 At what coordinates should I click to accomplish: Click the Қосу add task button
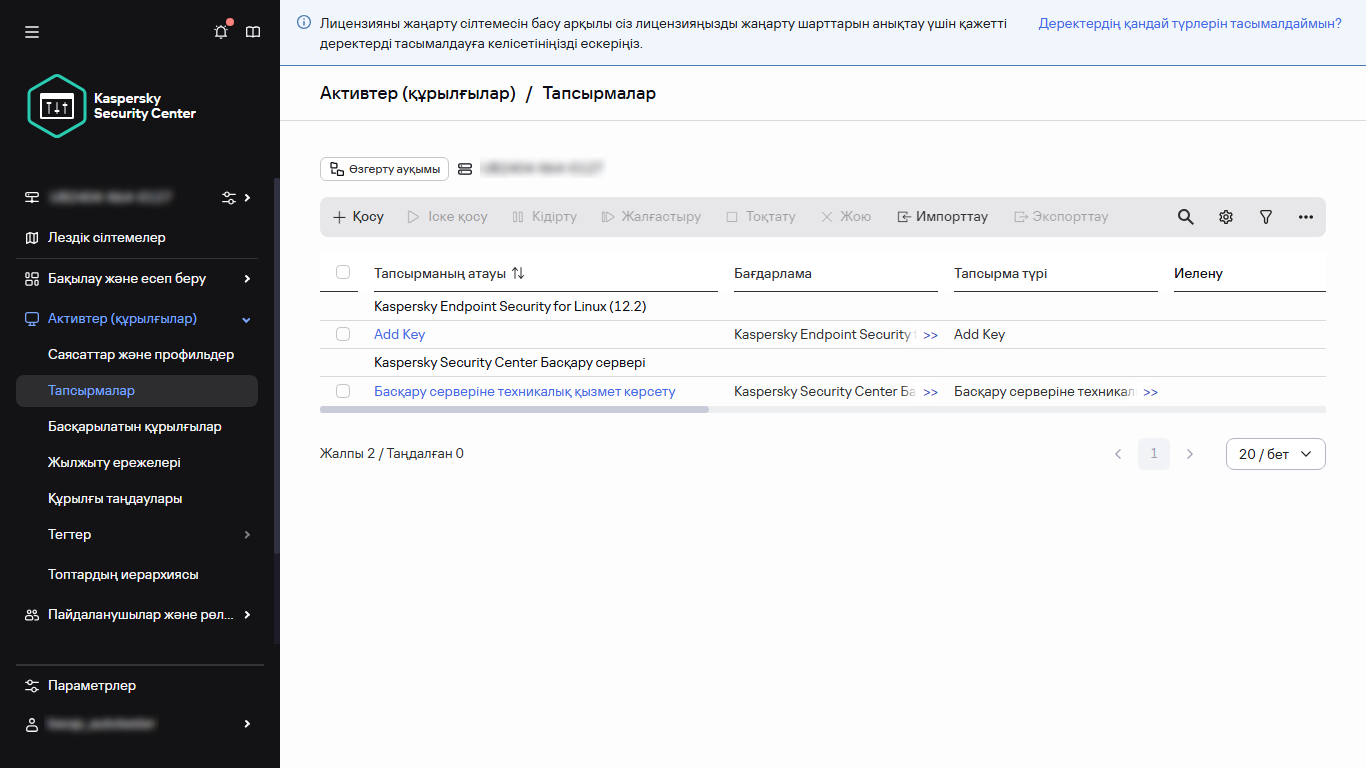(x=358, y=217)
